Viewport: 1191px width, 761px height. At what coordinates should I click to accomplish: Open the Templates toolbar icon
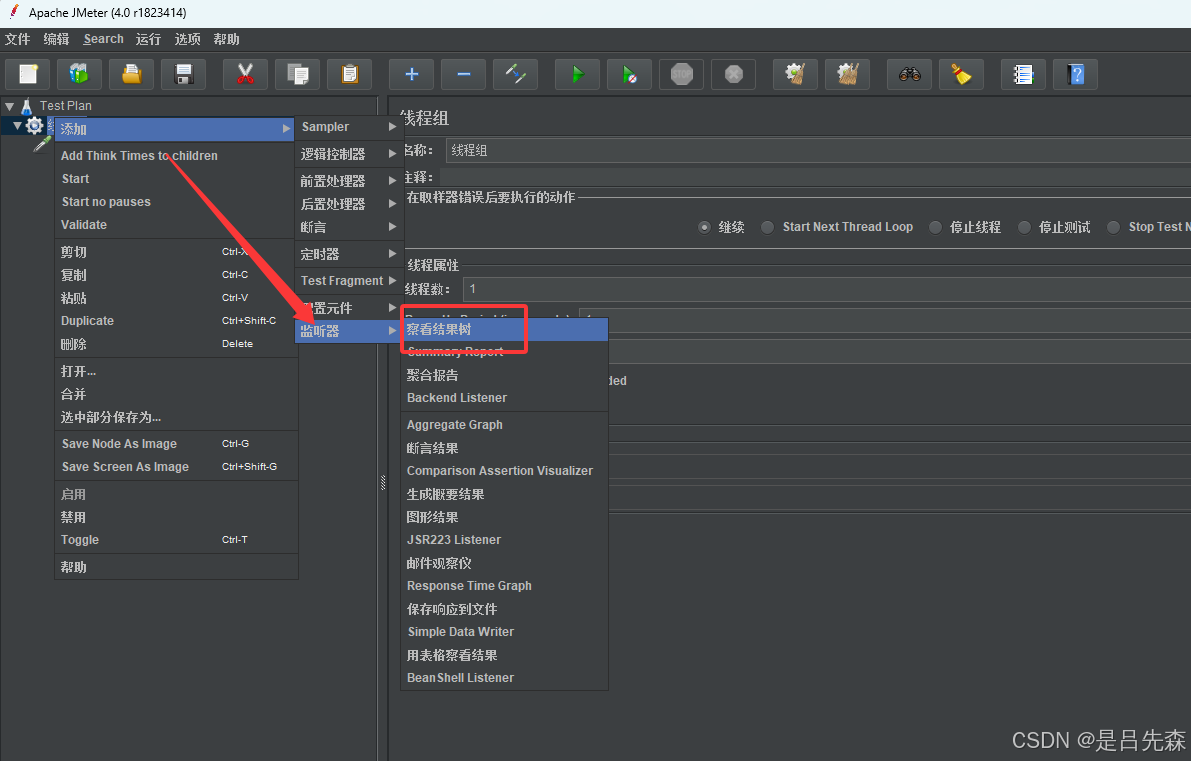tap(79, 74)
